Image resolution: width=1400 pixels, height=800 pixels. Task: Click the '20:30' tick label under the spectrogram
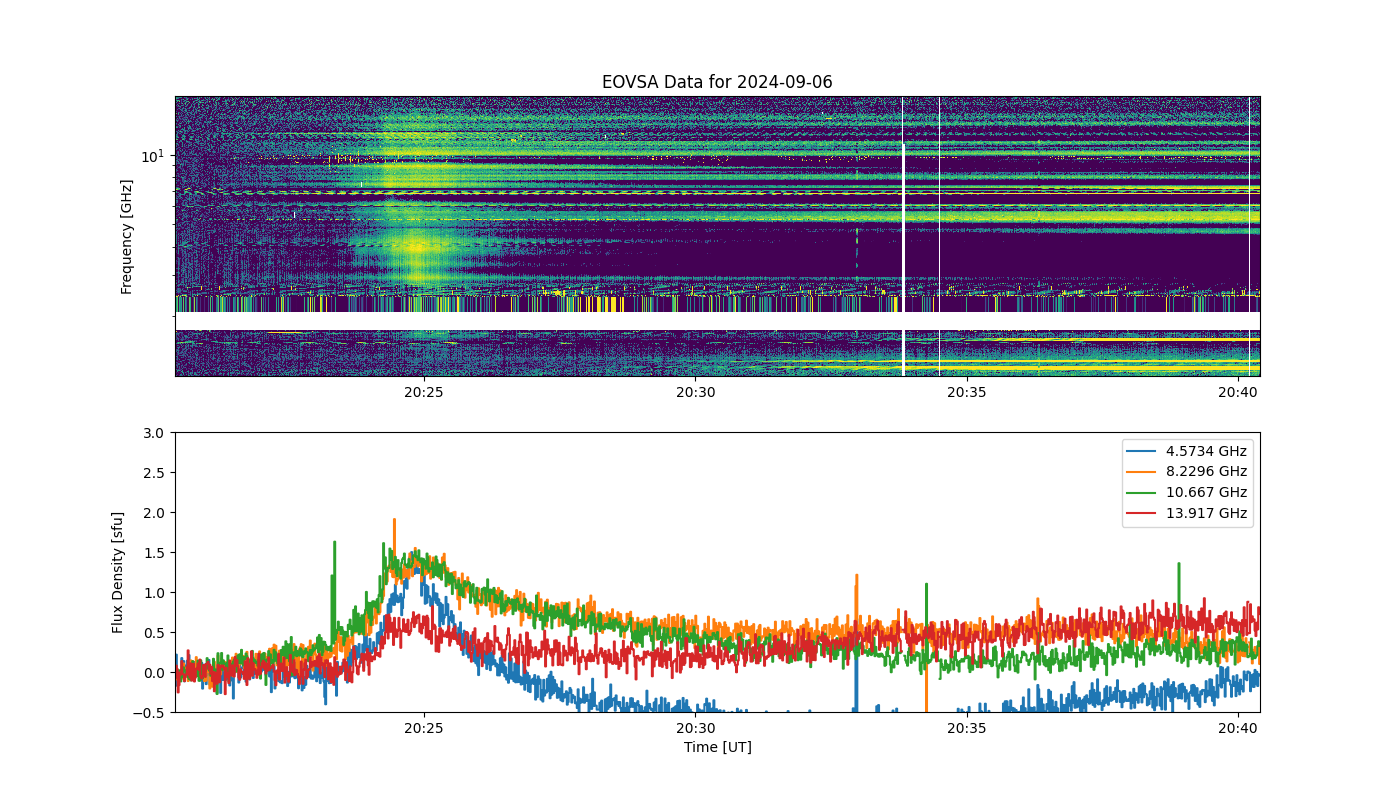point(695,392)
